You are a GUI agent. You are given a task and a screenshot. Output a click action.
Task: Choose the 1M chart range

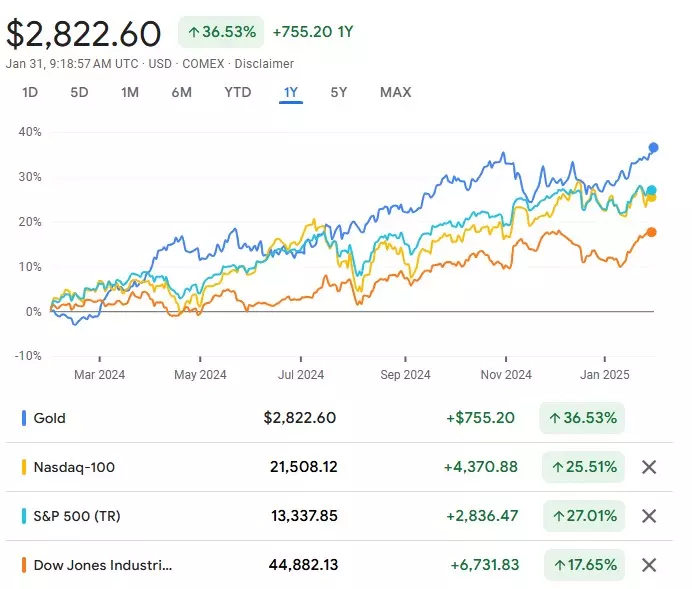point(130,93)
